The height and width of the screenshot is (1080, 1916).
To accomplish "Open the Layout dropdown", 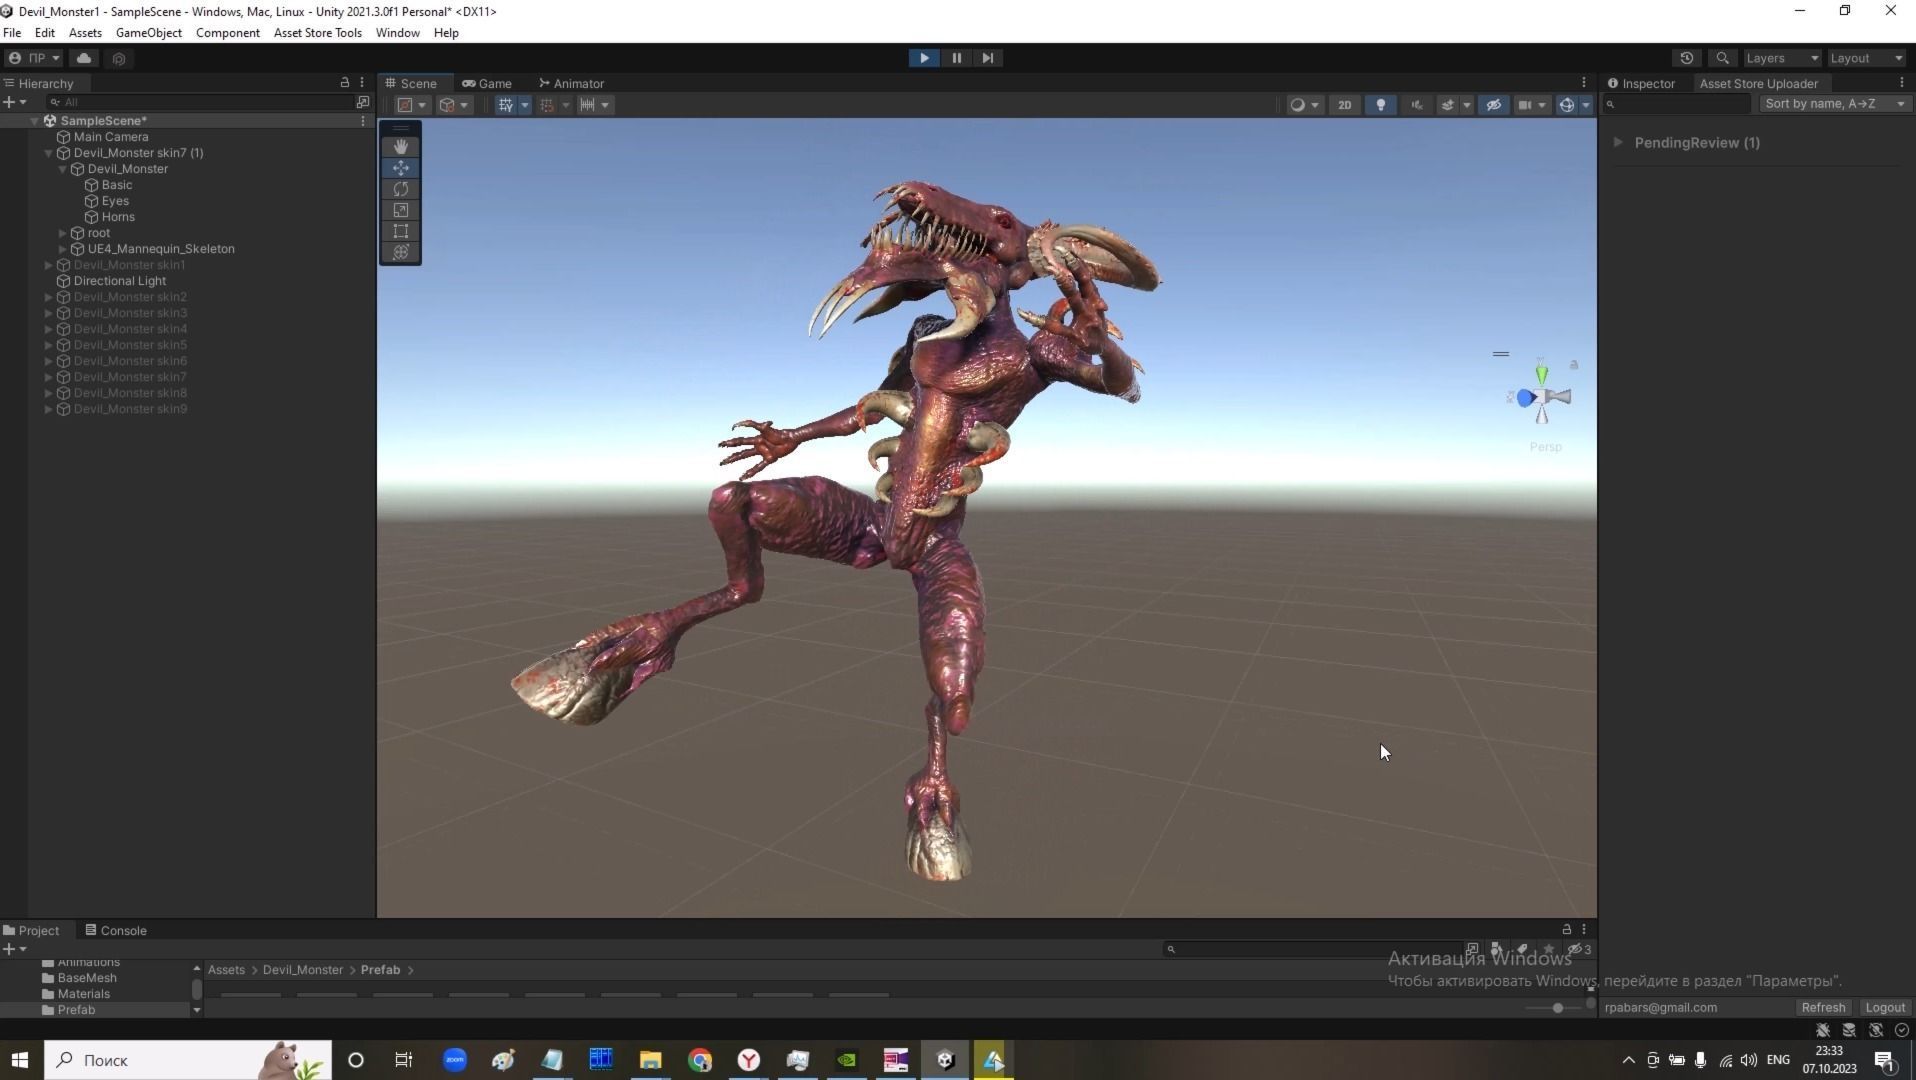I will point(1866,58).
